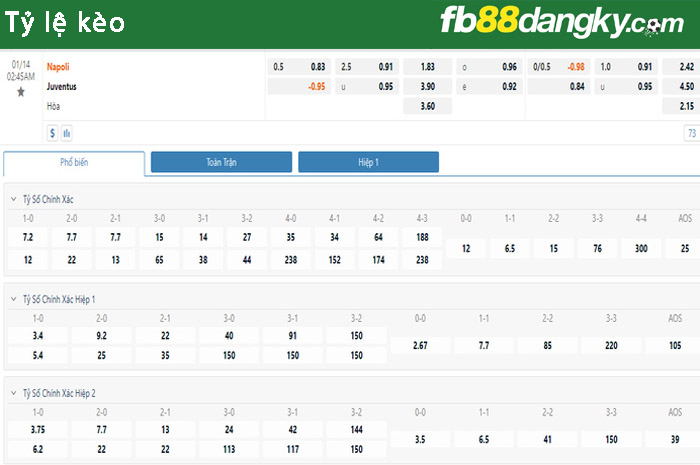The image size is (700, 465).
Task: Pick first-half 0-0 odds 2.67
Action: [420, 345]
